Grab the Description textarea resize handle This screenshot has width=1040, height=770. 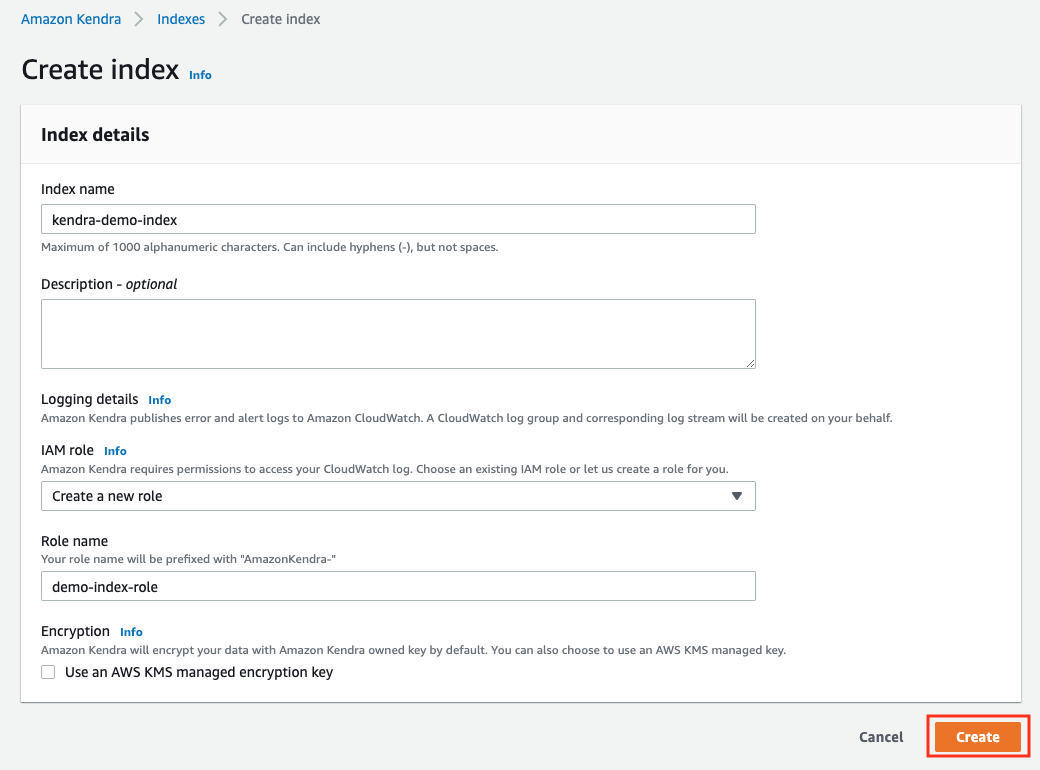750,363
